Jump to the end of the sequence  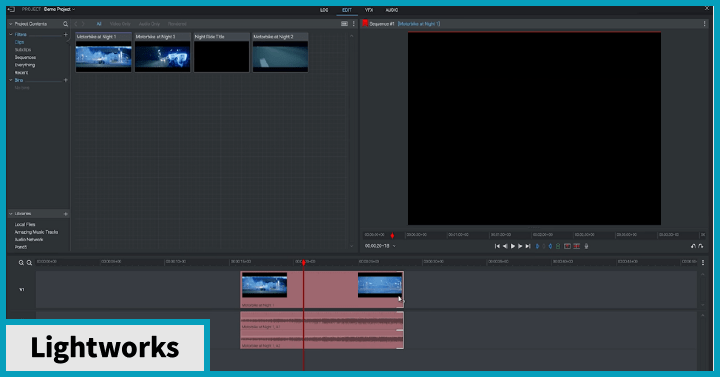[528, 247]
